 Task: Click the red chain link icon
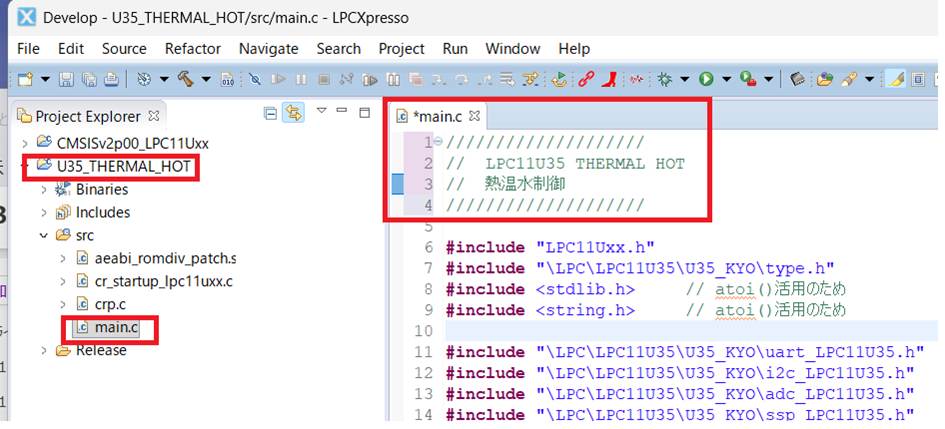click(x=586, y=79)
